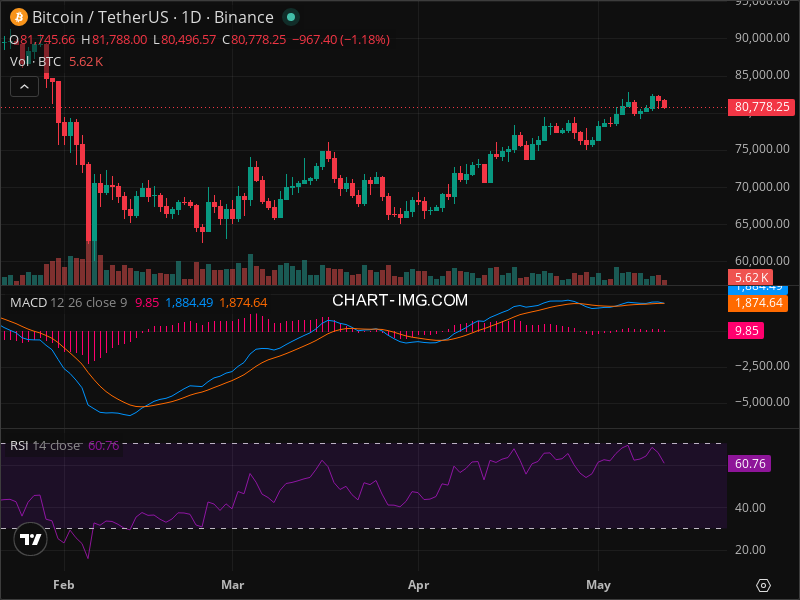This screenshot has width=800, height=600.
Task: Click the 40.00 RSI axis label
Action: [750, 508]
